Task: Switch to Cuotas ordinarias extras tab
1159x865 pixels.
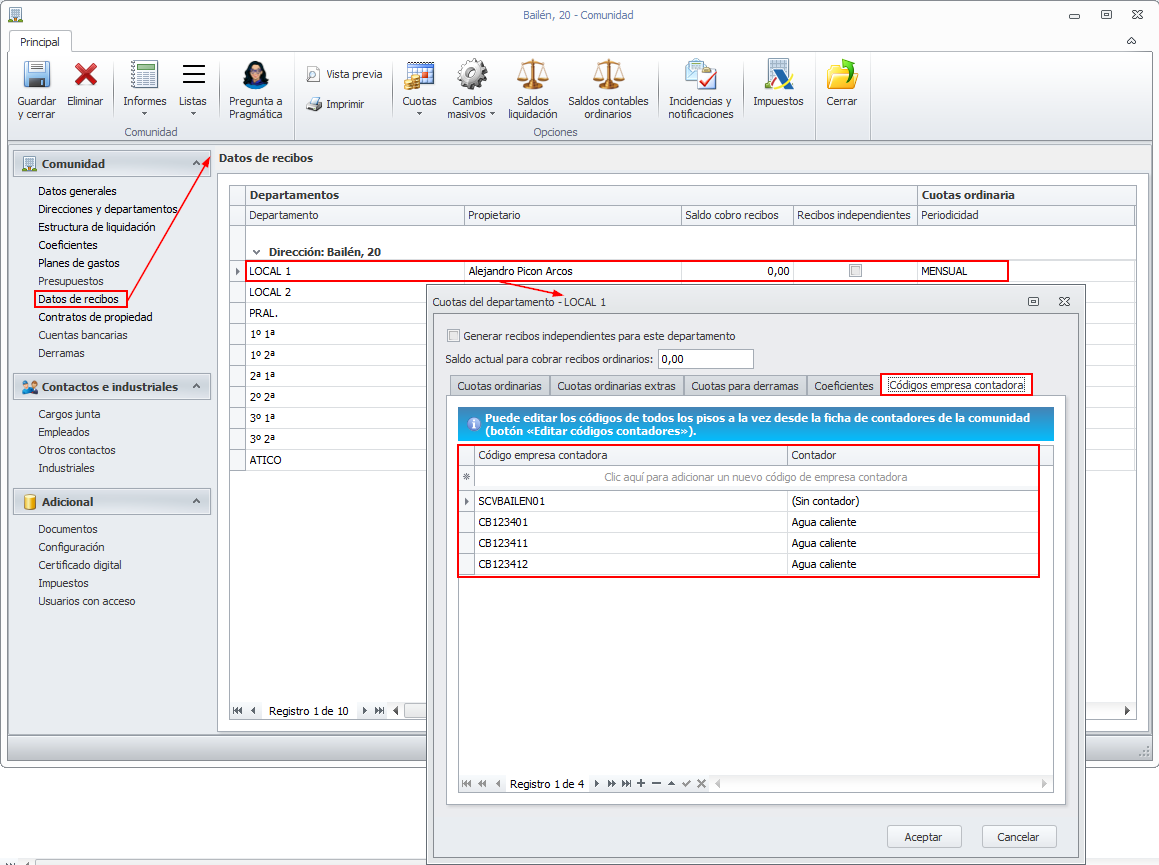Action: pos(616,386)
